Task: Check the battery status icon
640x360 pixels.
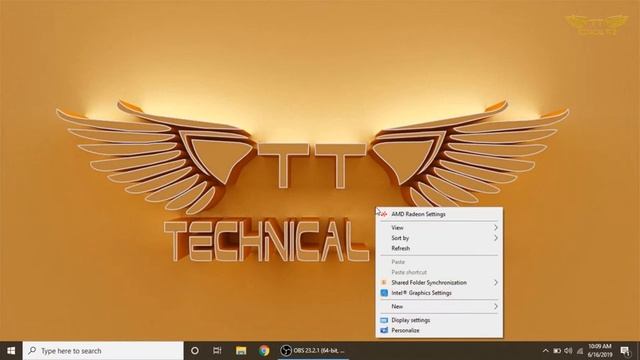Action: [x=557, y=351]
